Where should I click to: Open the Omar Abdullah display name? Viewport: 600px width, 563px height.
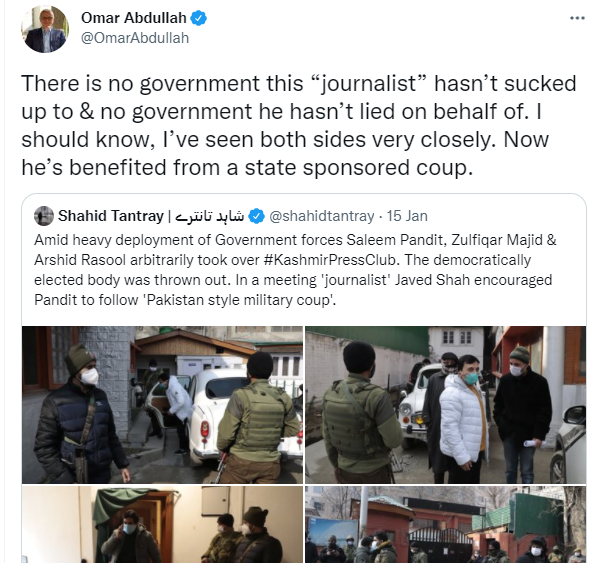134,18
